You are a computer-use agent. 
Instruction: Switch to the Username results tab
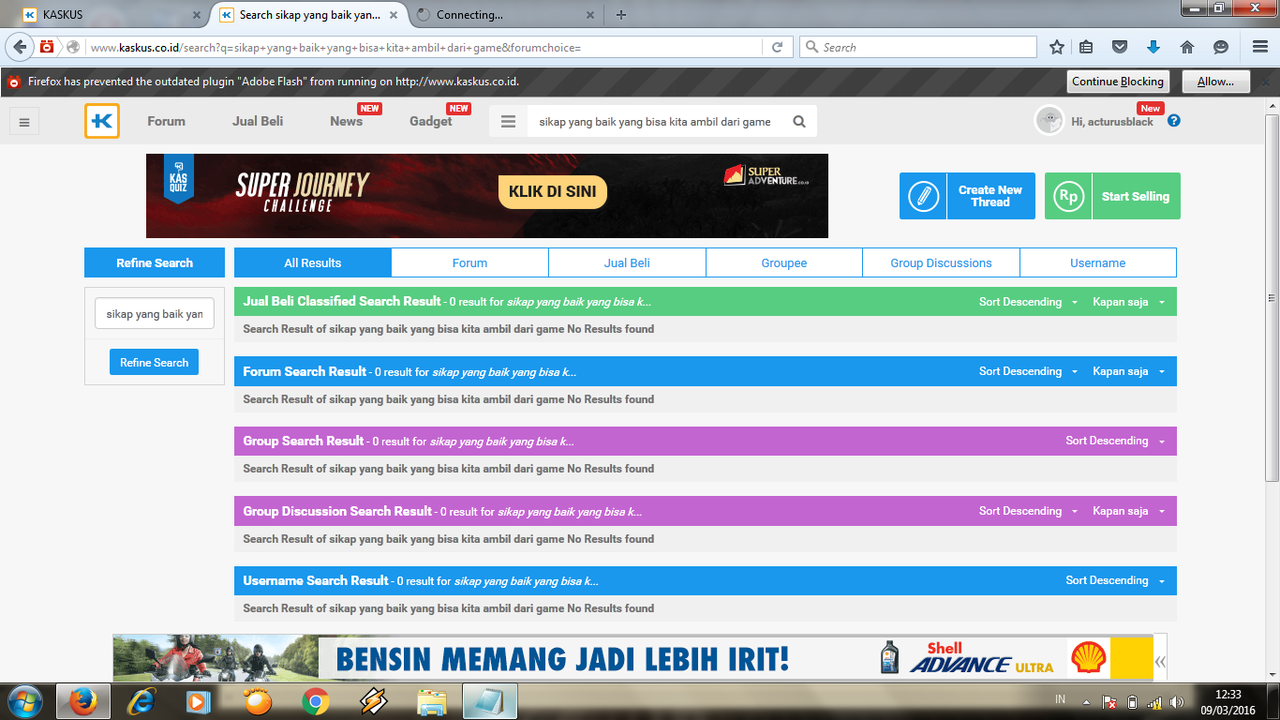[1098, 263]
